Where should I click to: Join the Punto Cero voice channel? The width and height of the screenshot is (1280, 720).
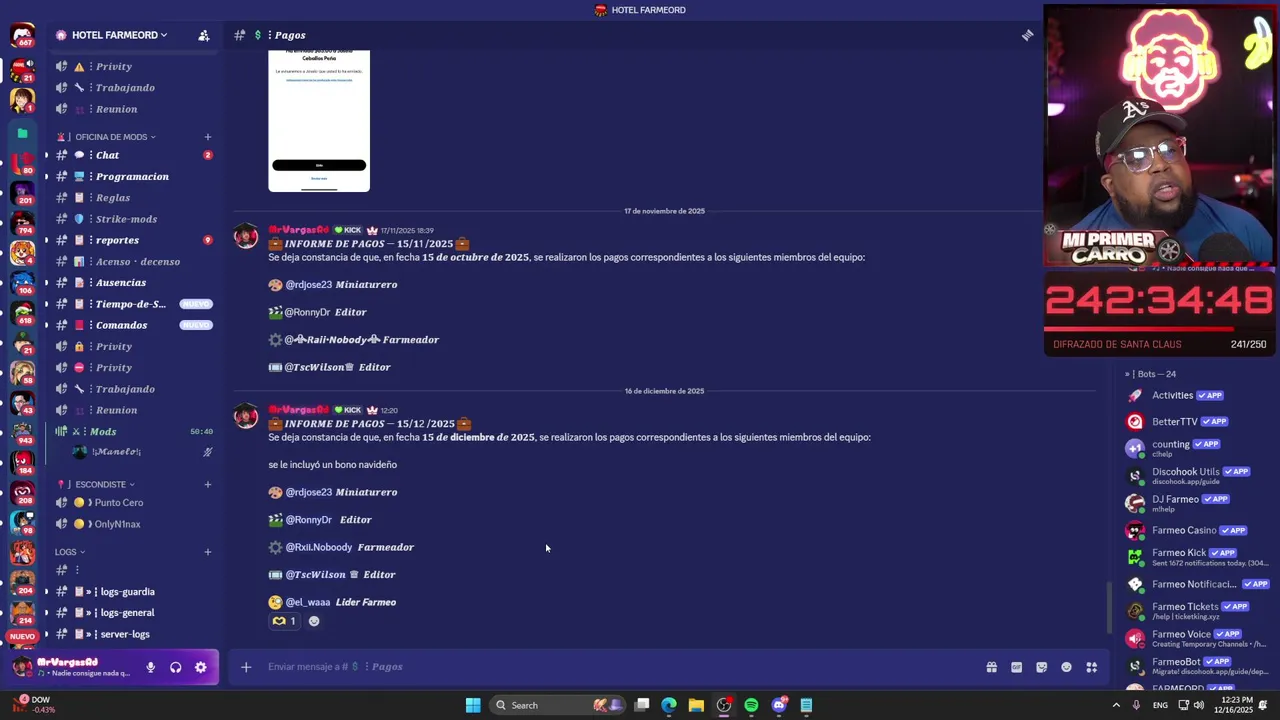coord(132,503)
